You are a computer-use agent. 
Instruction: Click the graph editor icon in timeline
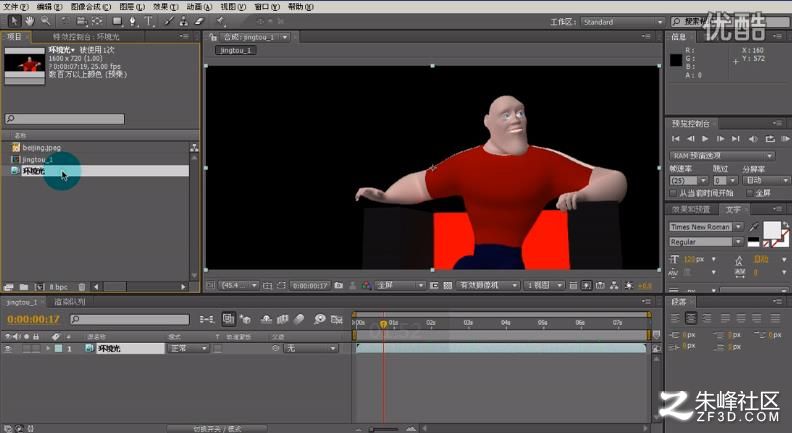pos(337,319)
